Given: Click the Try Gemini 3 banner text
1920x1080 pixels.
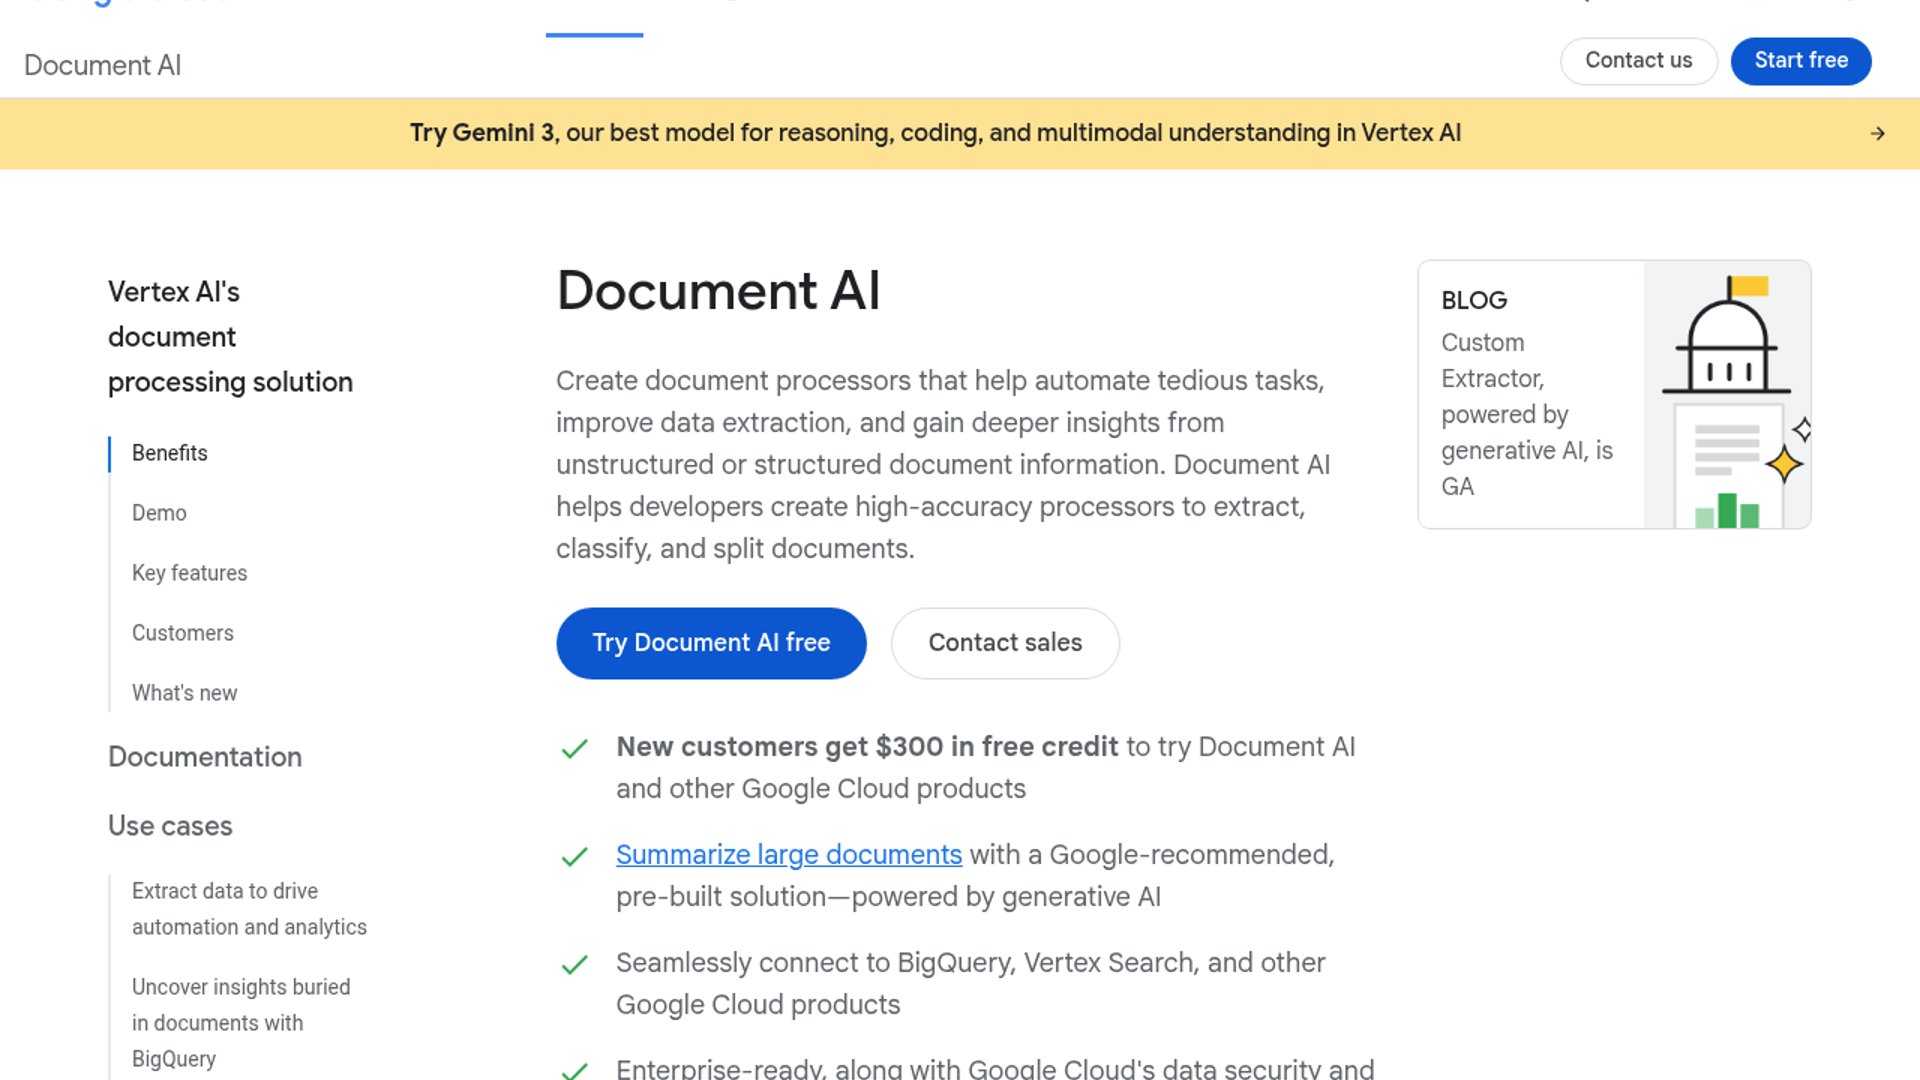Looking at the screenshot, I should 935,133.
